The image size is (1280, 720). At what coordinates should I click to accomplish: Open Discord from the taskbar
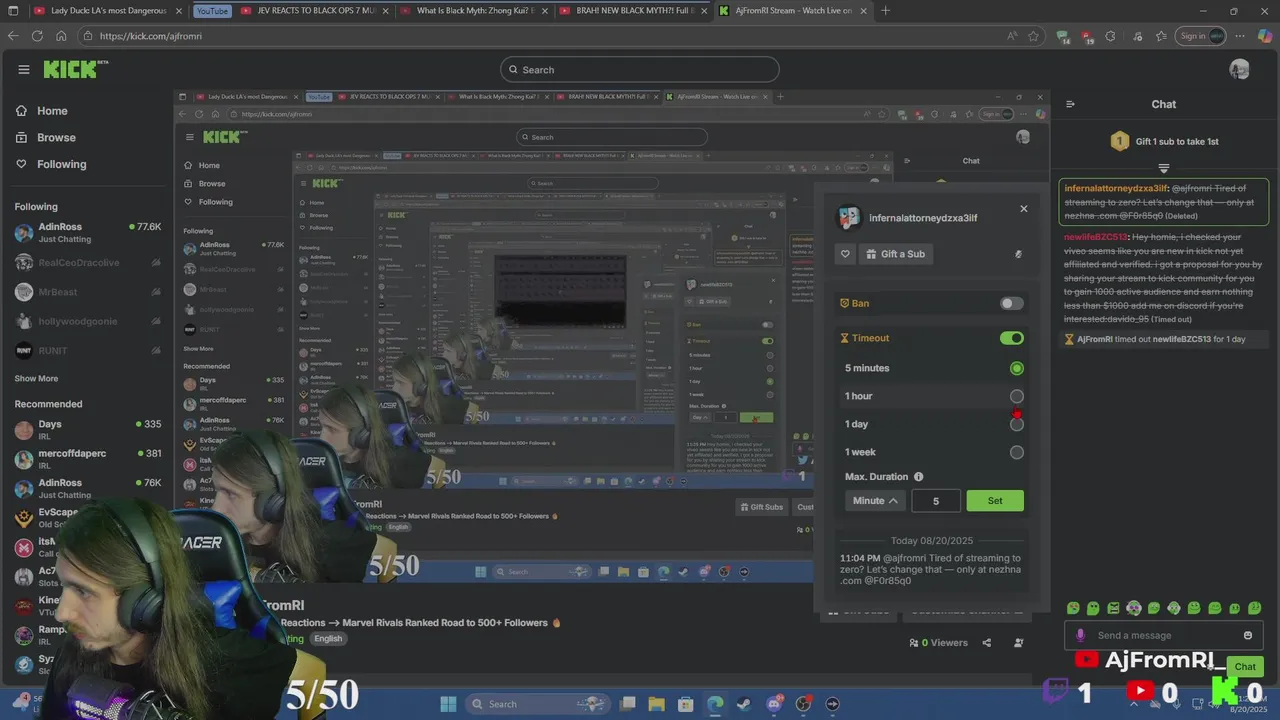774,704
